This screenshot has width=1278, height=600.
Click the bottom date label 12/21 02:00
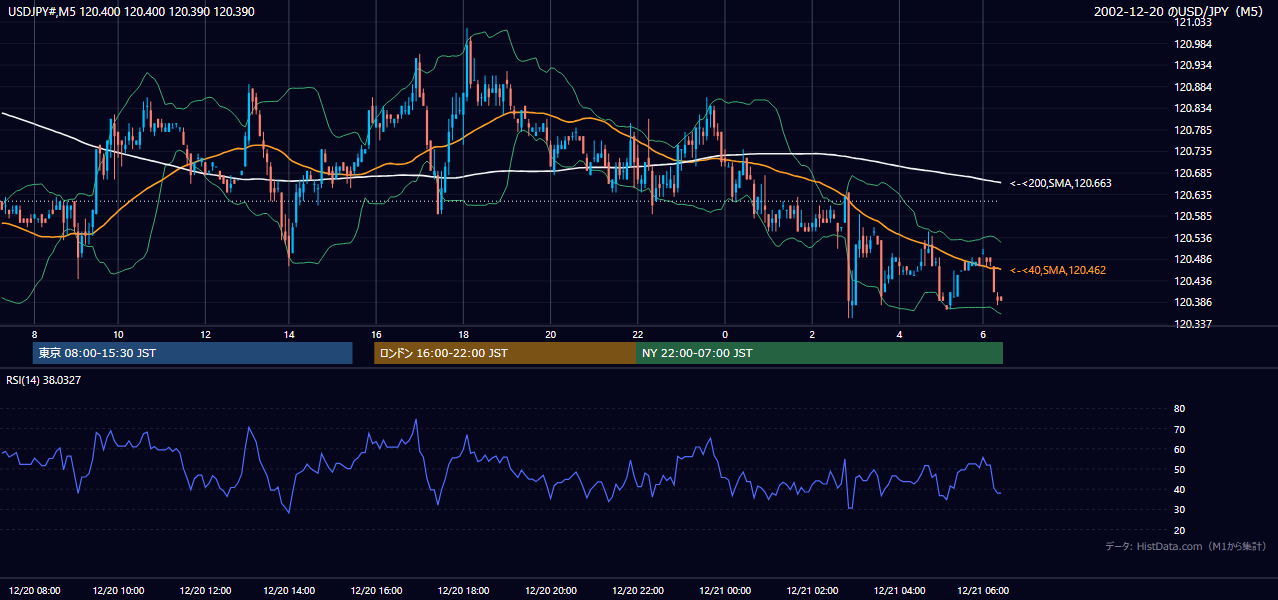pyautogui.click(x=813, y=590)
